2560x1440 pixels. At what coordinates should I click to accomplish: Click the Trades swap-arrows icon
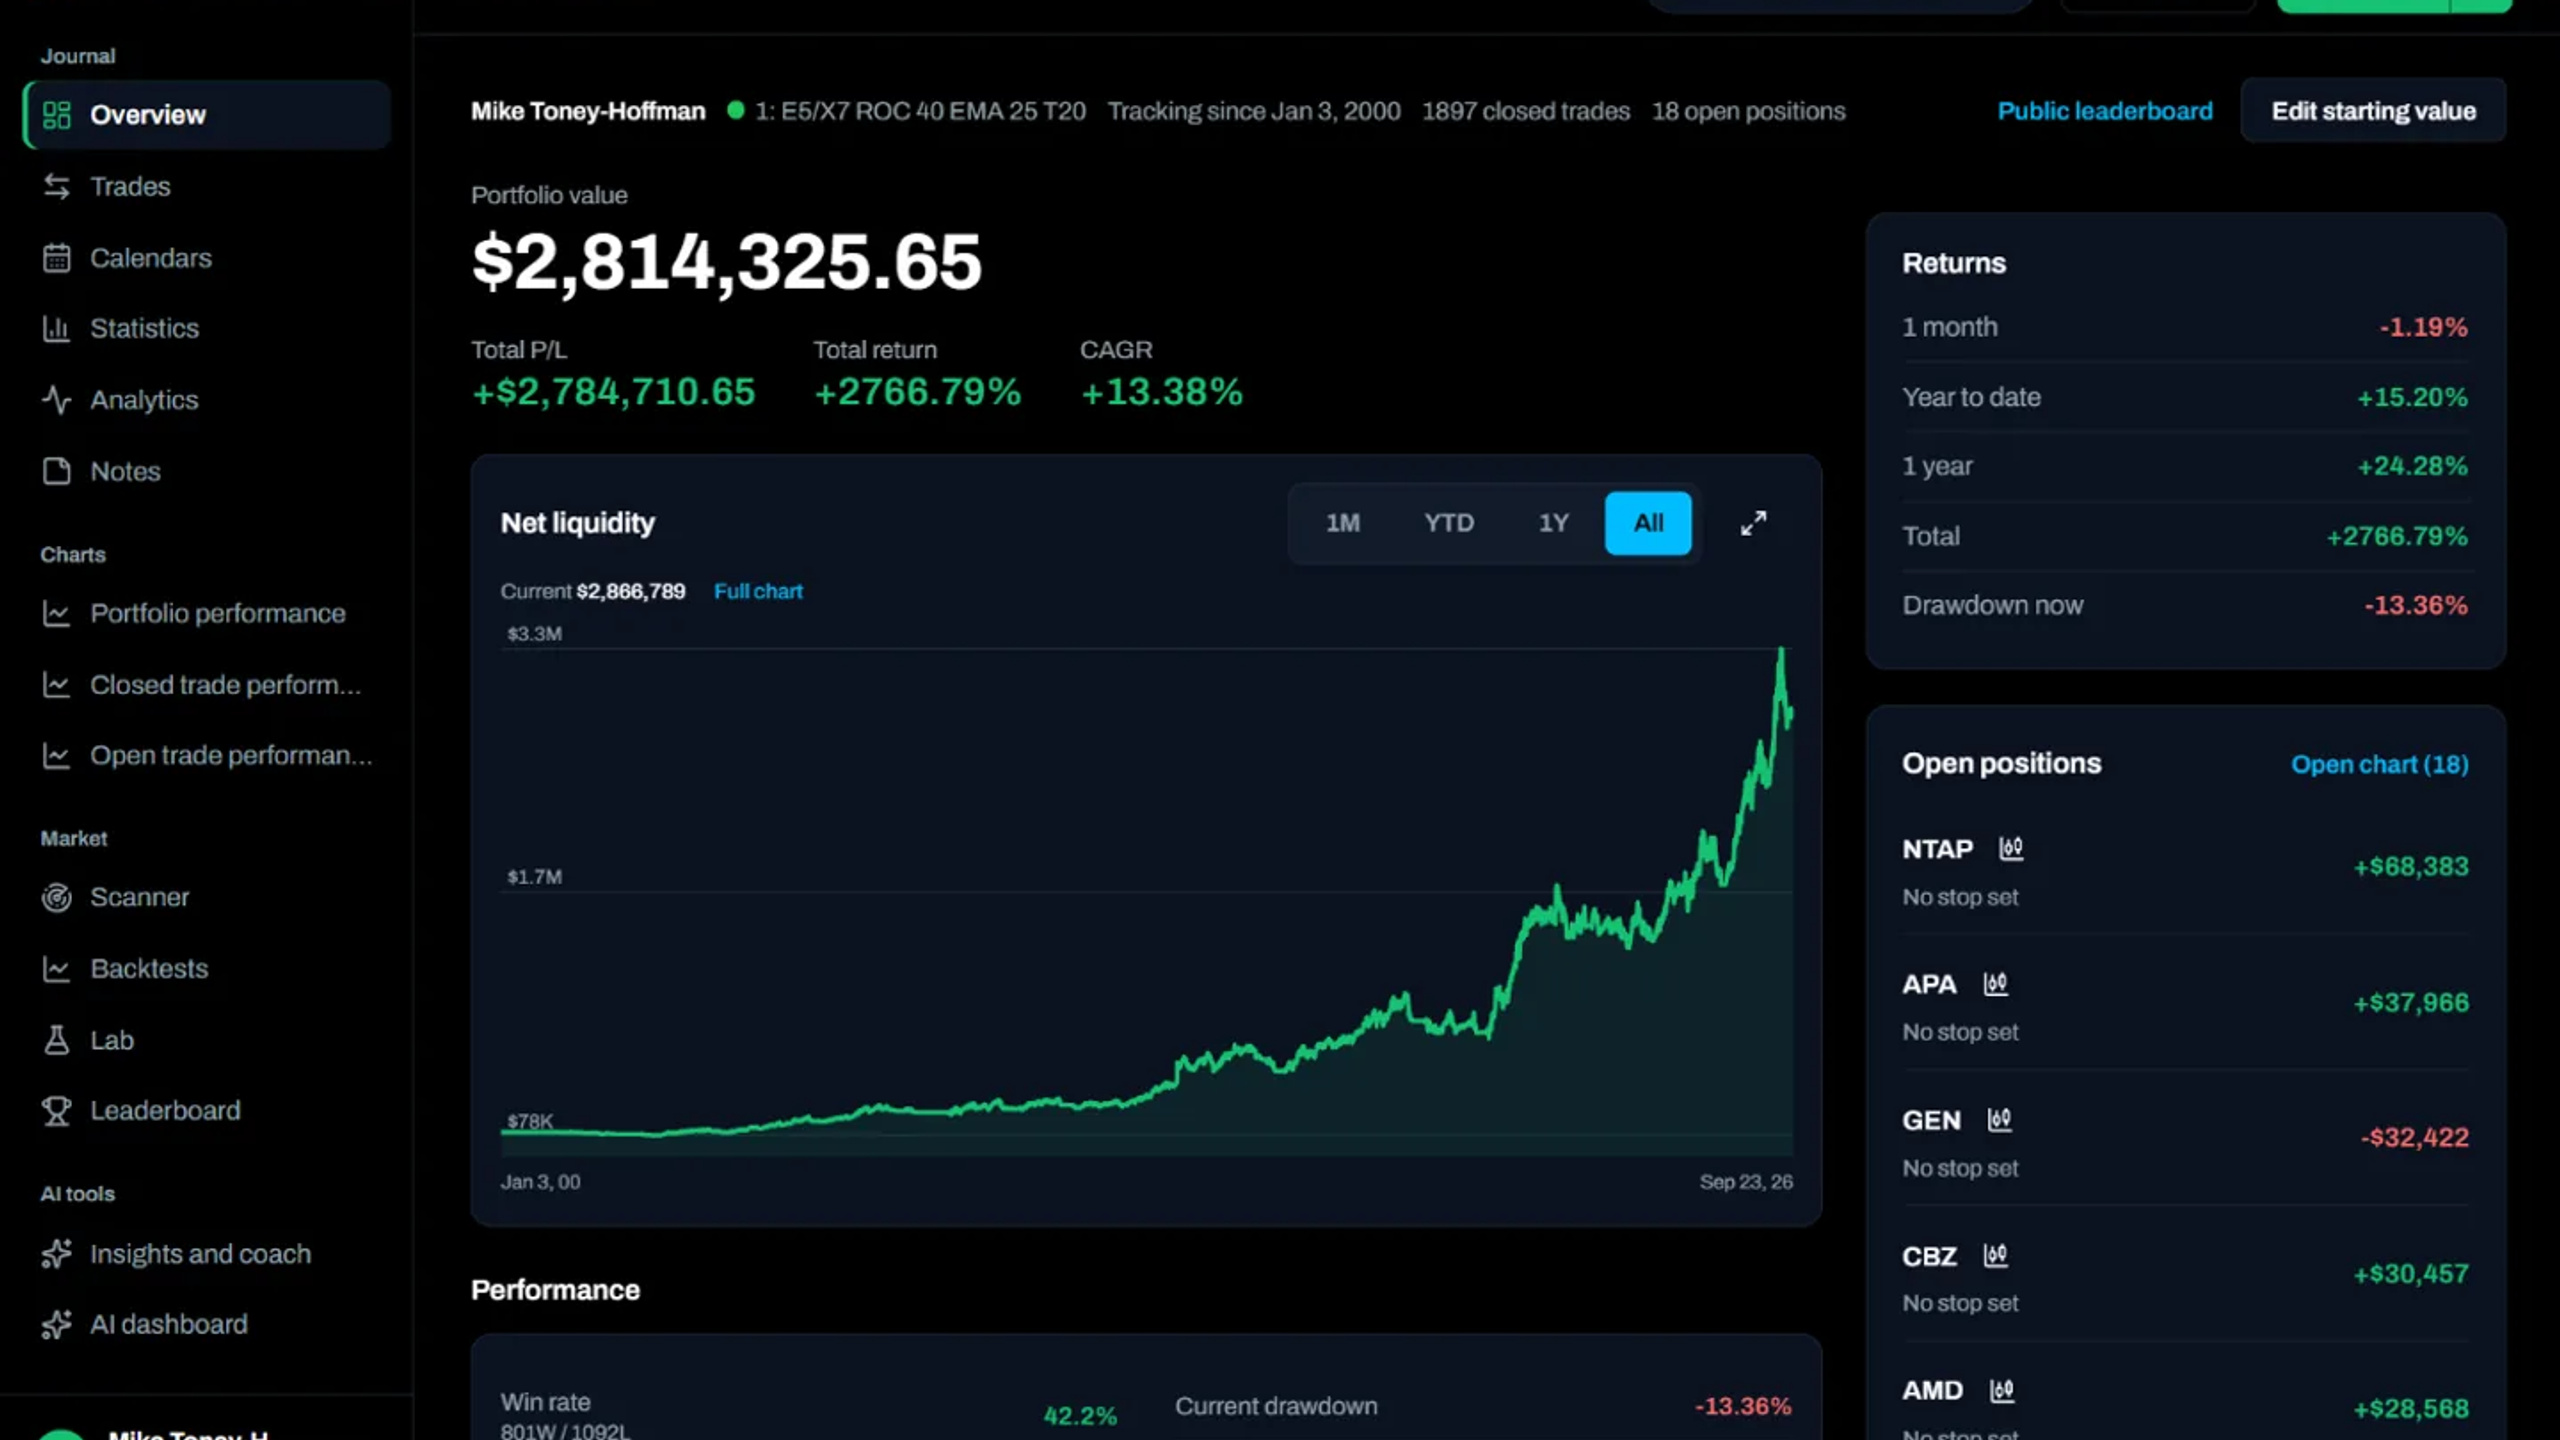tap(57, 186)
